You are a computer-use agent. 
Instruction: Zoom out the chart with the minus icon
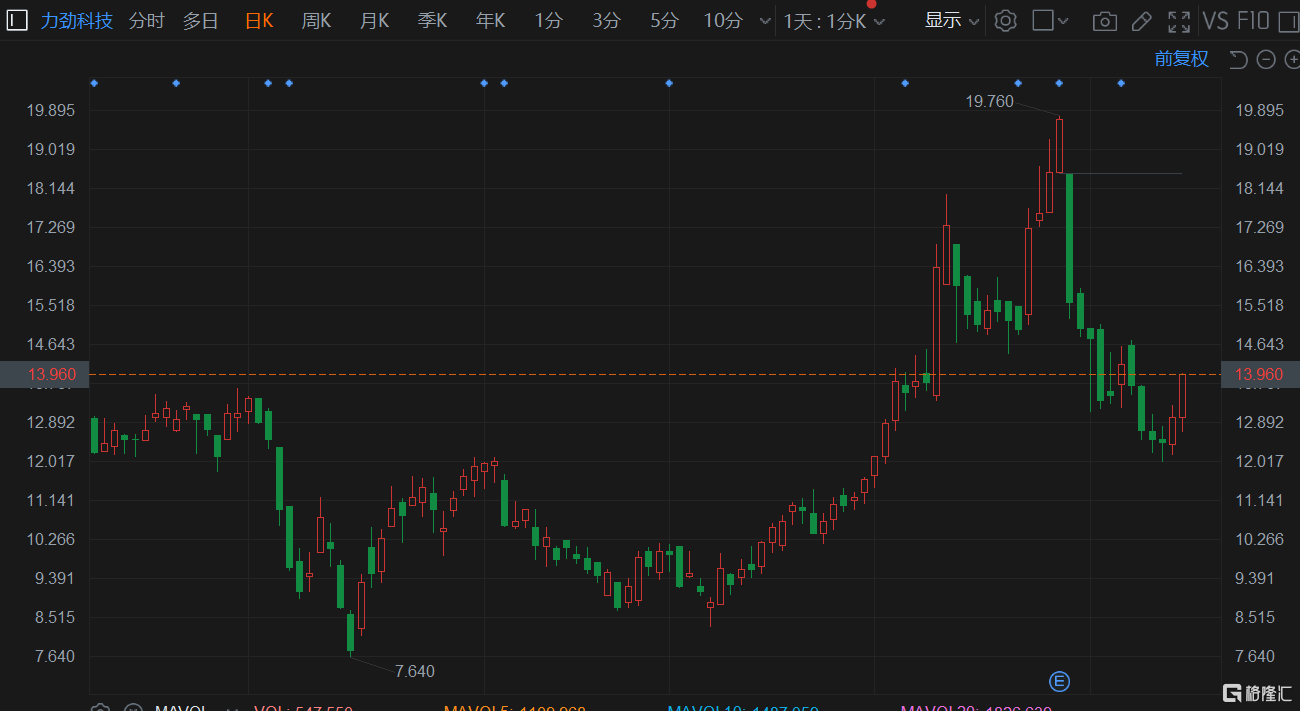[x=1265, y=60]
